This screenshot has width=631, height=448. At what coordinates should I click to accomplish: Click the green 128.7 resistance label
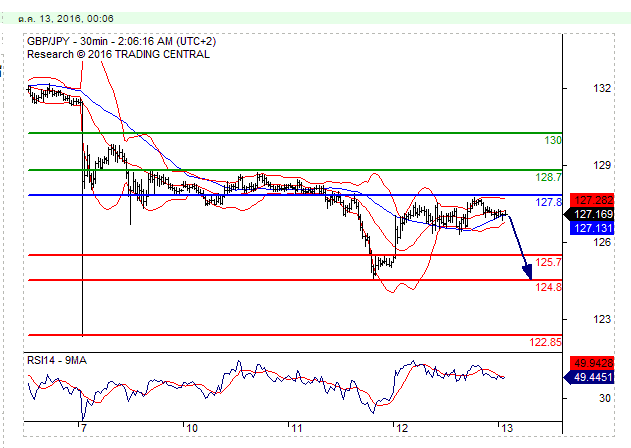pyautogui.click(x=548, y=177)
